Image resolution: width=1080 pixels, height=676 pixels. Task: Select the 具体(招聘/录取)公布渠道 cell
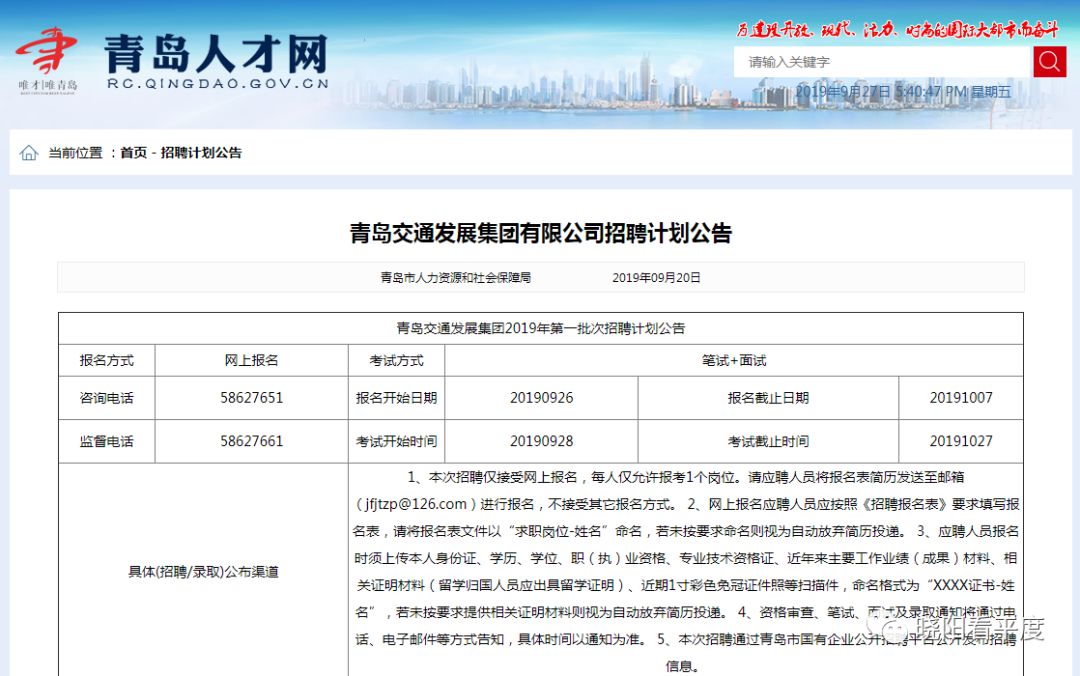click(x=203, y=572)
